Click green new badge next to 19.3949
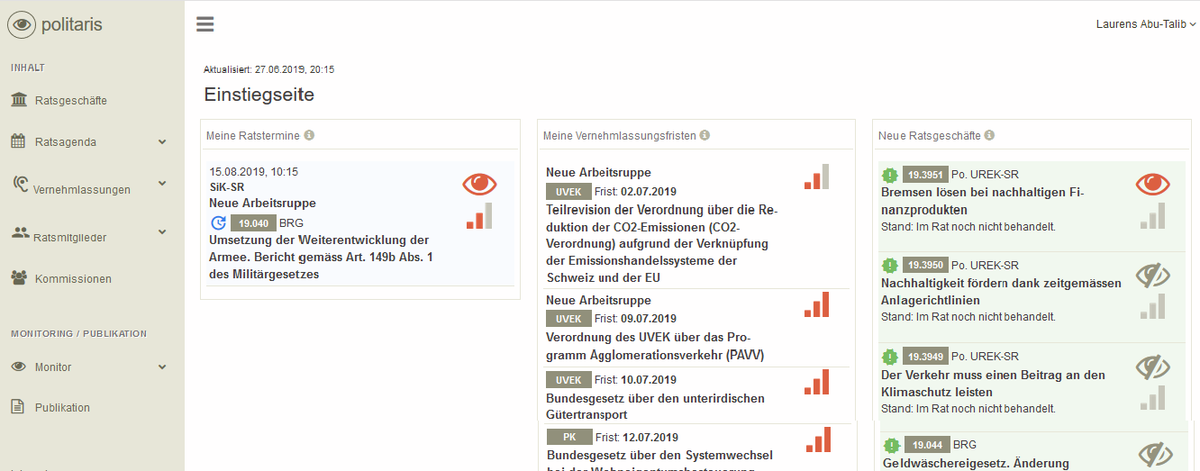 pos(889,356)
